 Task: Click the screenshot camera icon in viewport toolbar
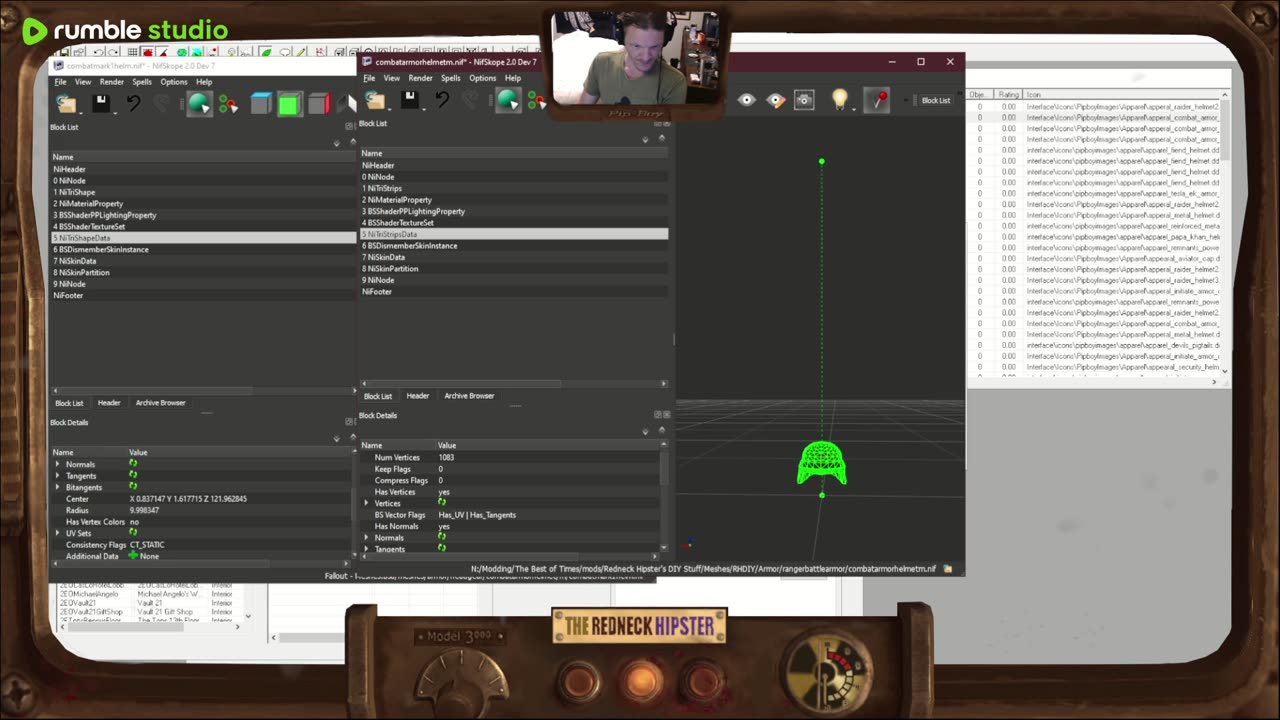coord(804,100)
